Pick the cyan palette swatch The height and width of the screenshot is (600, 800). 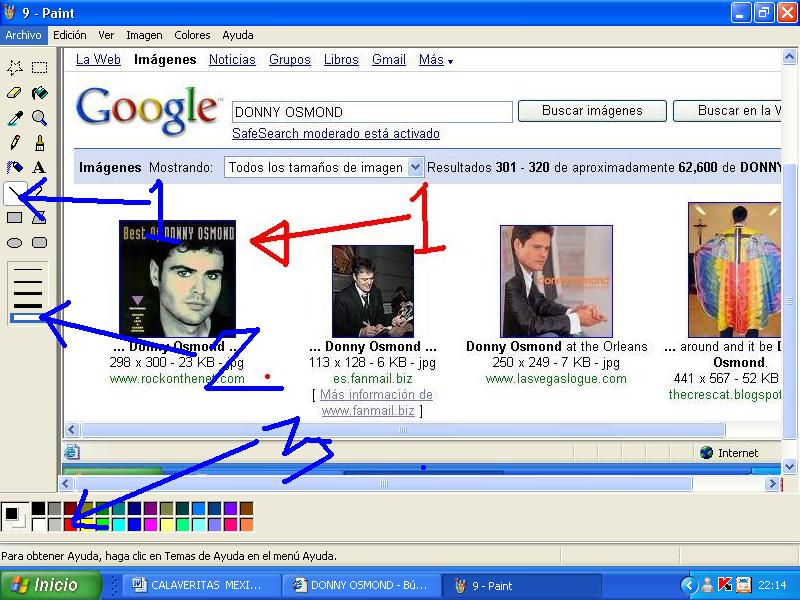tap(118, 524)
